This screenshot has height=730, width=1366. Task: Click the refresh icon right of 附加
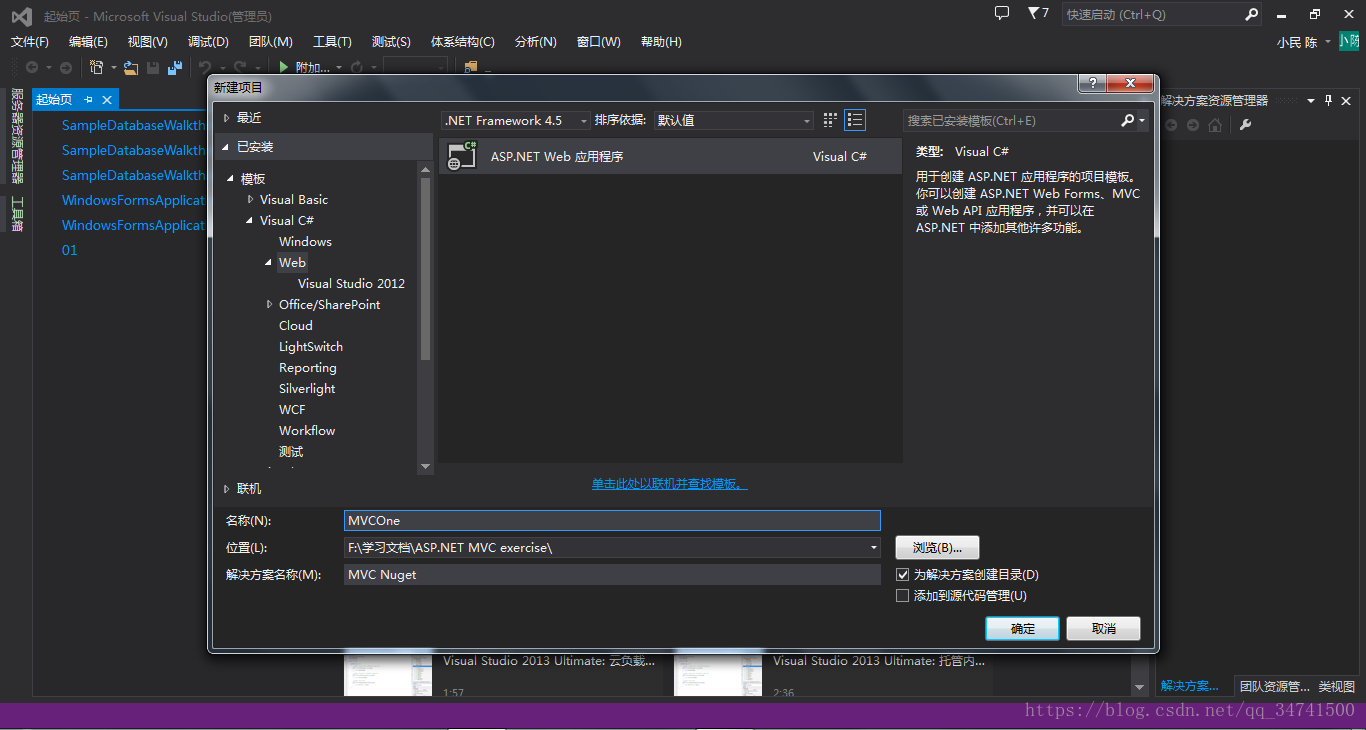pos(357,67)
